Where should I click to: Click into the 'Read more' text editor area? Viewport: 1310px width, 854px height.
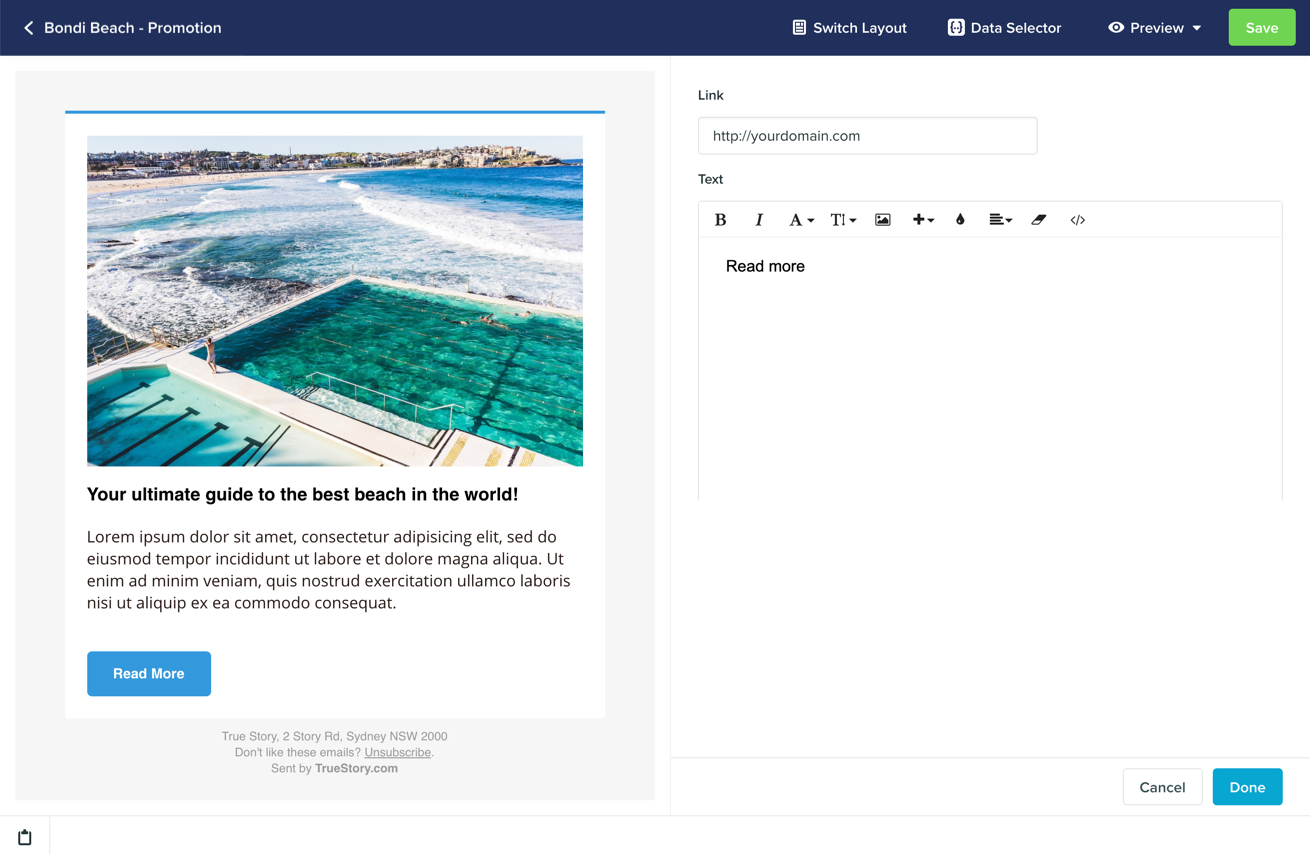990,368
